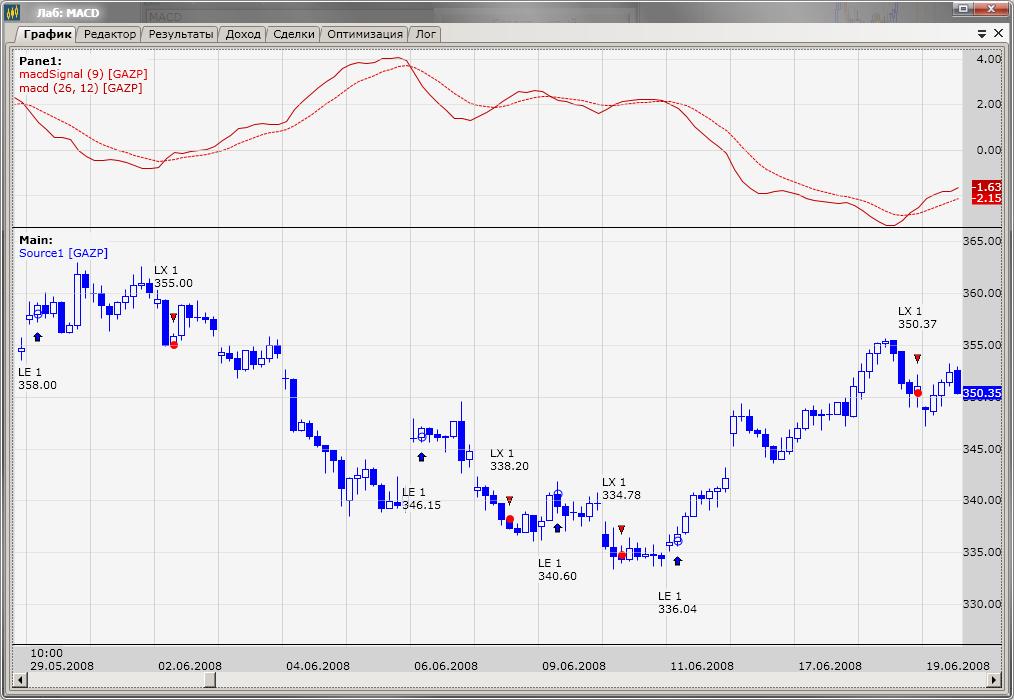Image resolution: width=1014 pixels, height=700 pixels.
Task: Go to the Оптимизация tab
Action: pyautogui.click(x=365, y=33)
